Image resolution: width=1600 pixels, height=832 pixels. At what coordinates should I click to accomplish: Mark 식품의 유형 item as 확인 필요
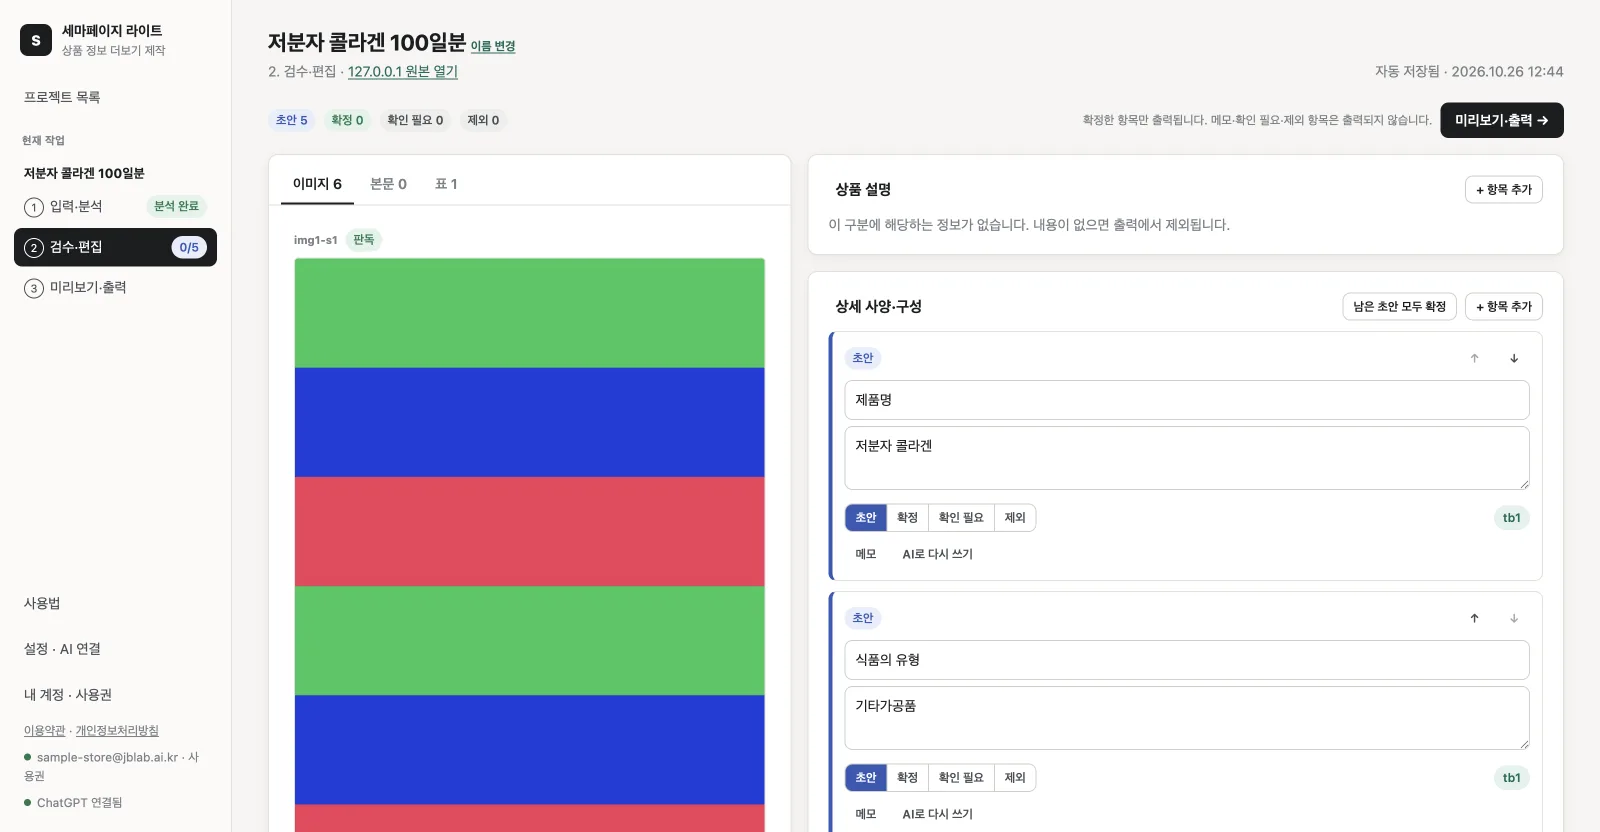[x=961, y=778]
